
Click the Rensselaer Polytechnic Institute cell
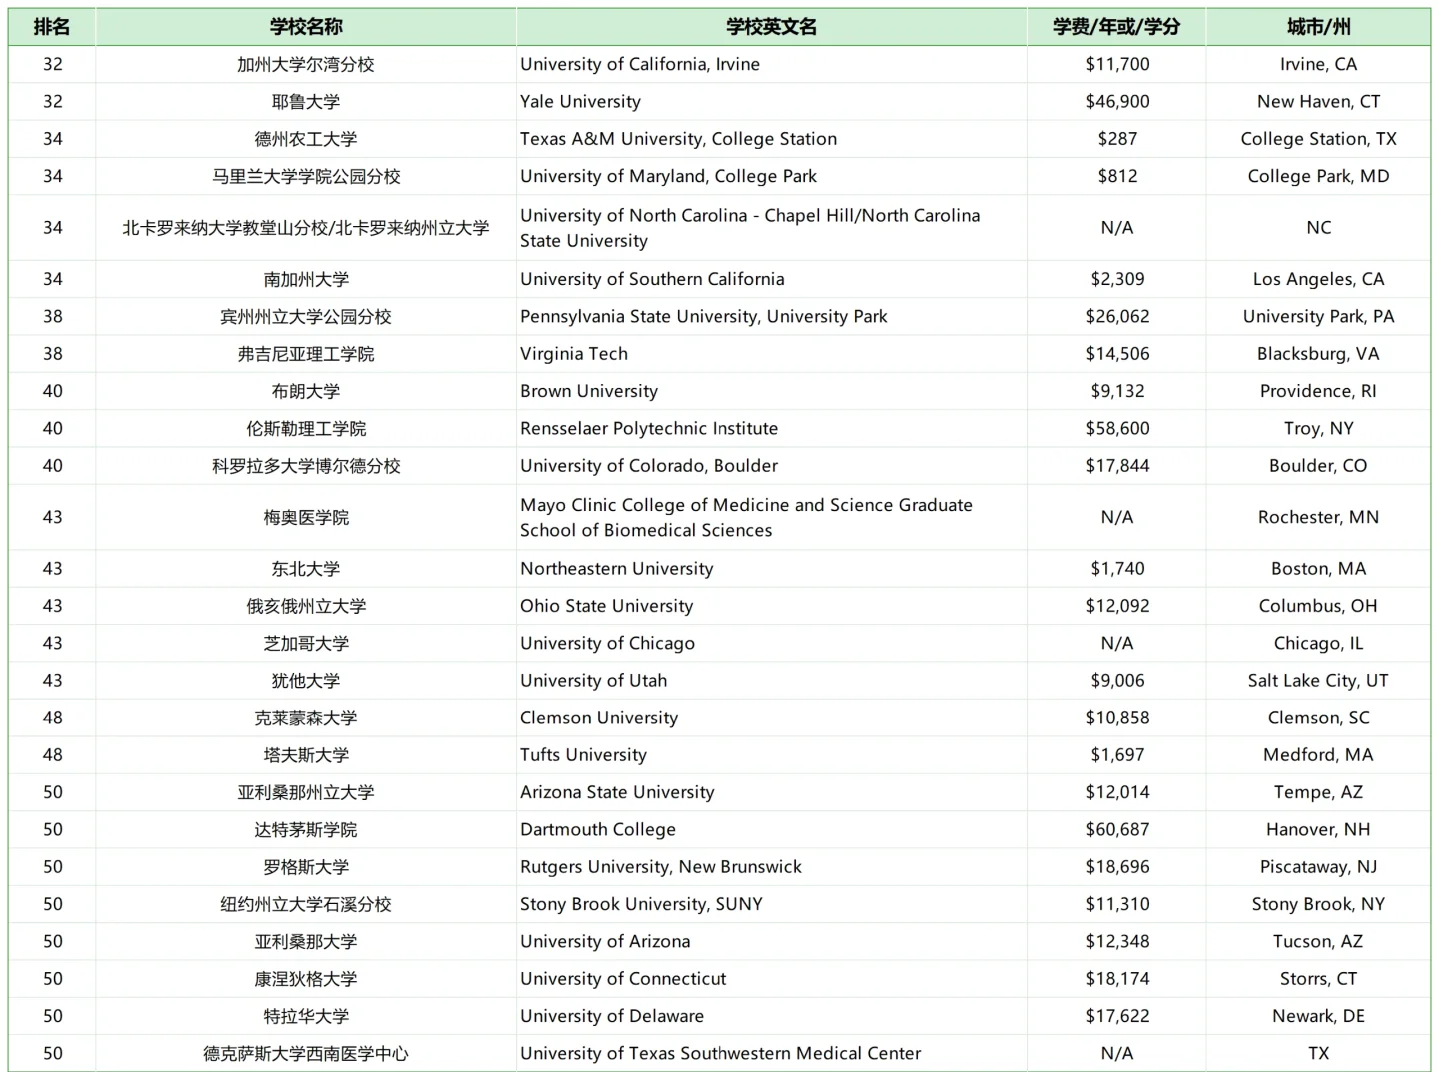coord(649,428)
